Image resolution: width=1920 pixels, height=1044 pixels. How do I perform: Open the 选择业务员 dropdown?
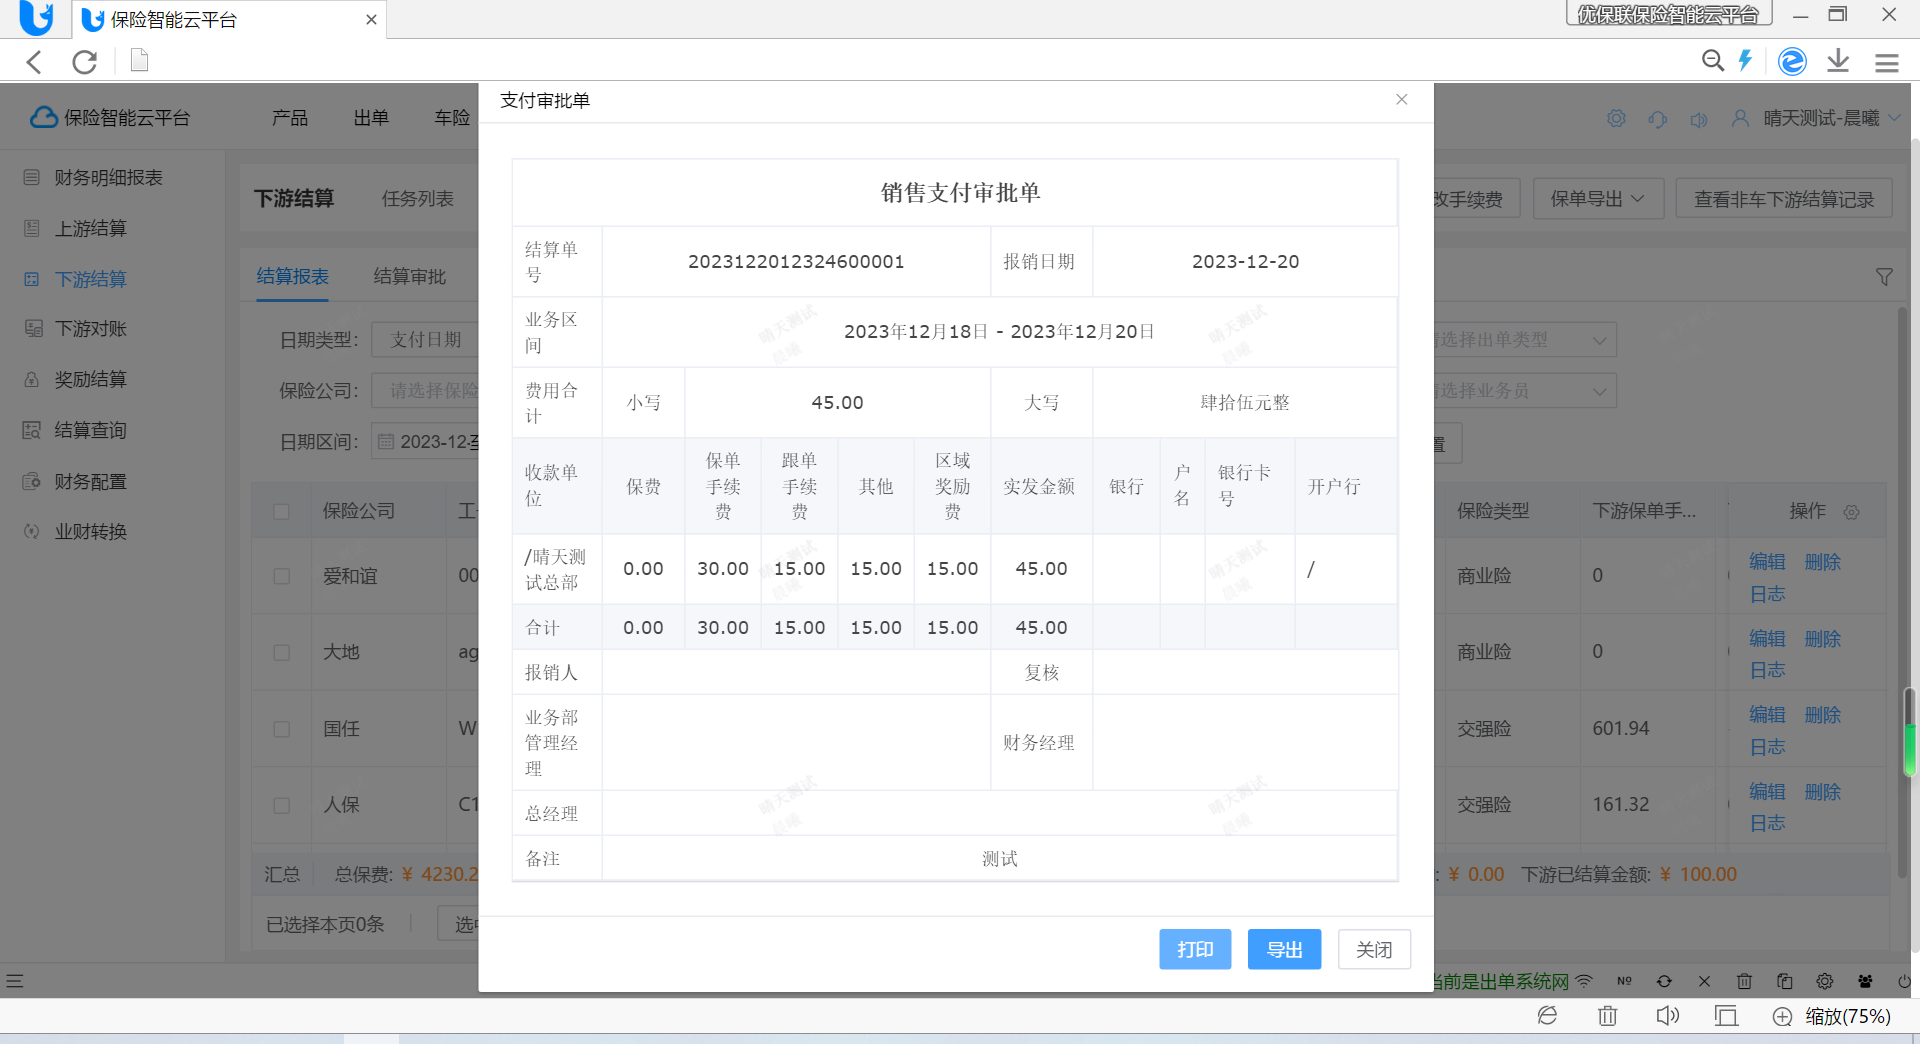(x=1526, y=391)
